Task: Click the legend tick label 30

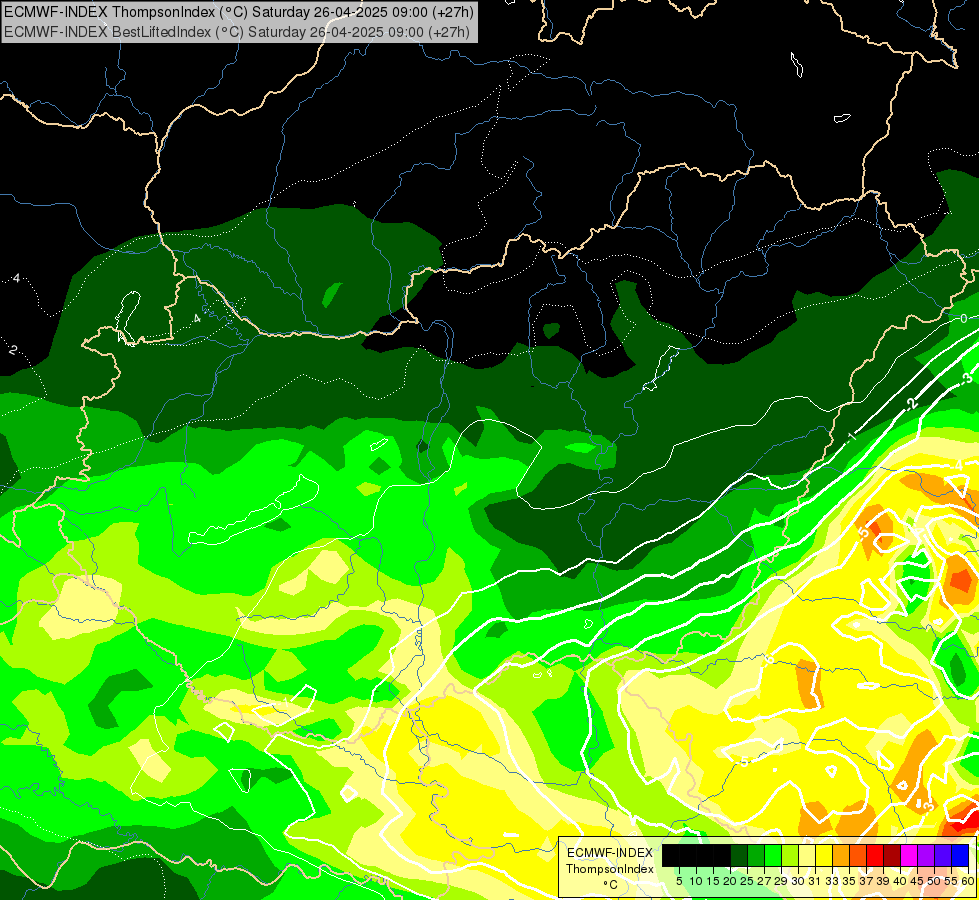Action: click(799, 881)
